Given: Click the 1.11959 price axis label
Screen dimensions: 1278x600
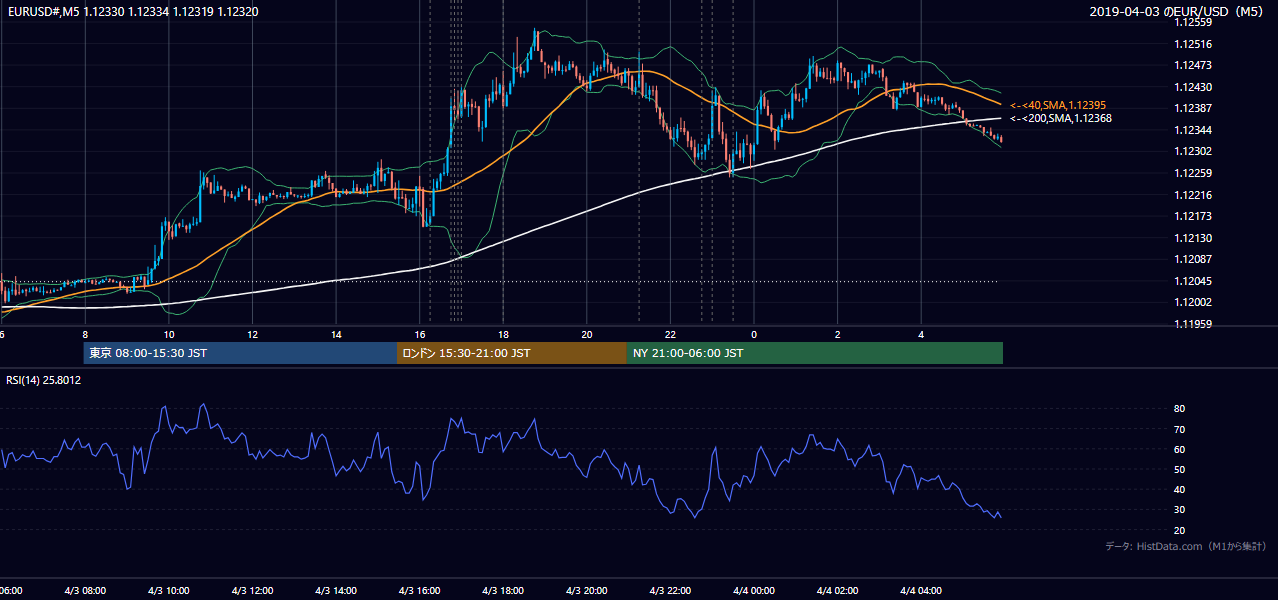Looking at the screenshot, I should (x=1194, y=324).
